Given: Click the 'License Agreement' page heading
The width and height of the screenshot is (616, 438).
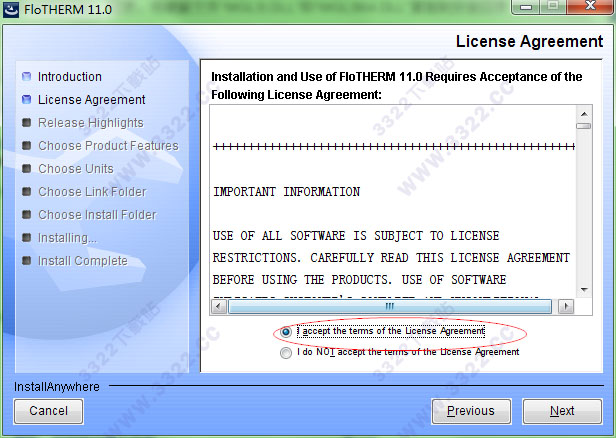Looking at the screenshot, I should click(529, 41).
